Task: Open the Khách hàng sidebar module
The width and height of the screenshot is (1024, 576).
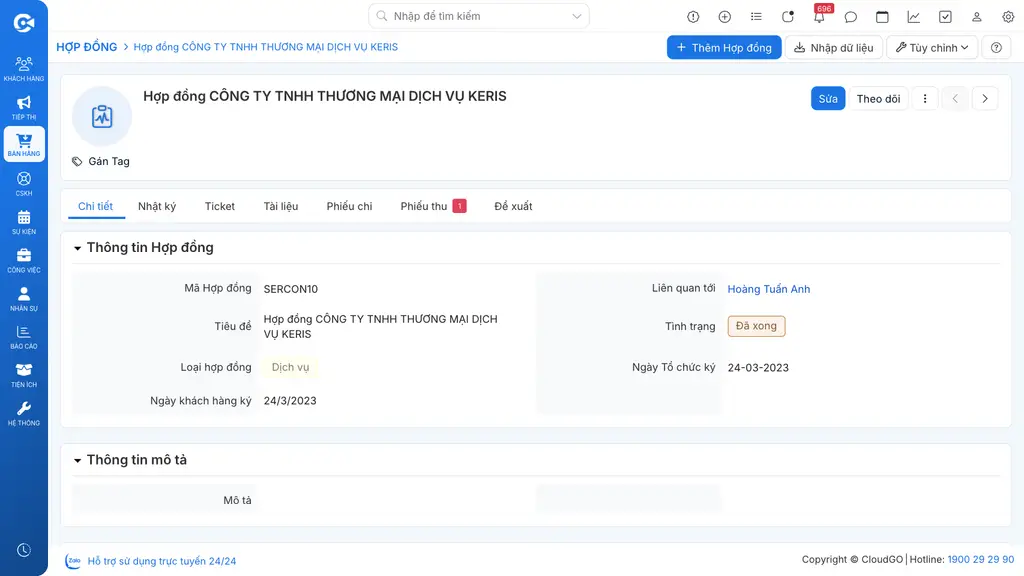Action: [24, 69]
